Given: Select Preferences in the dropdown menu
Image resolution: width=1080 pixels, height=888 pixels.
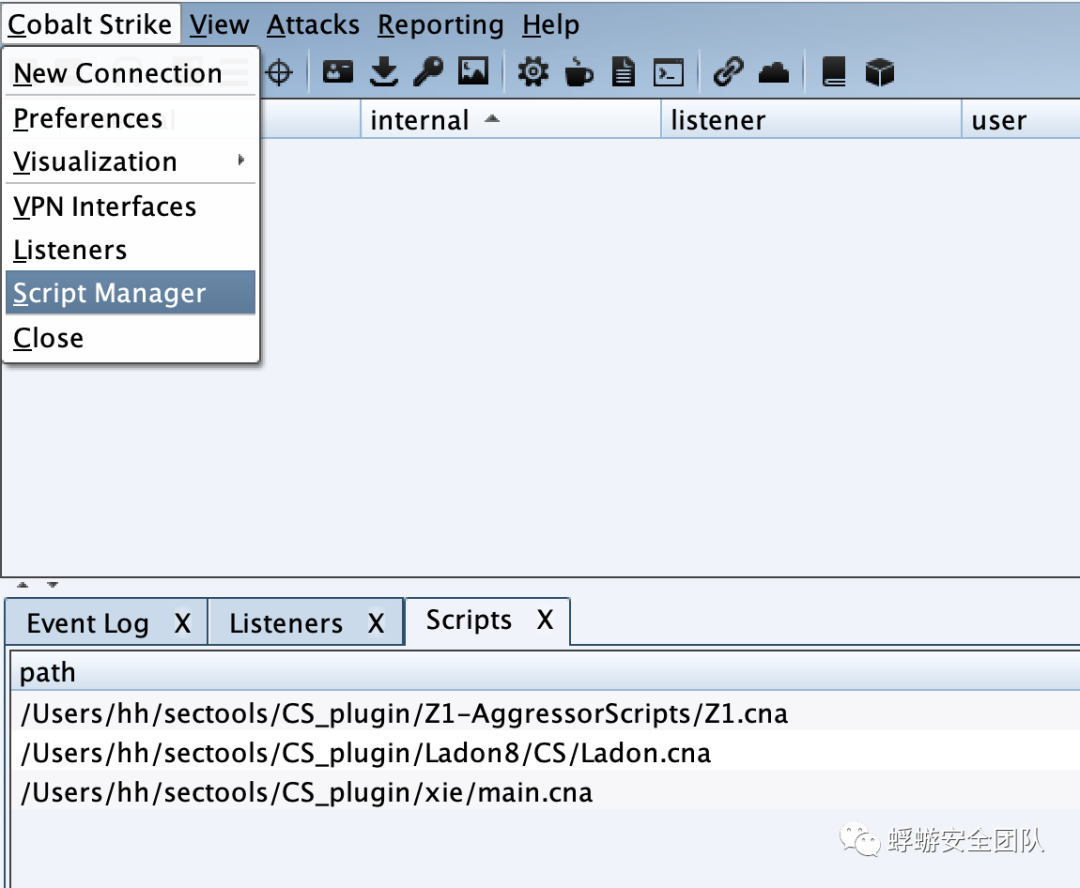Looking at the screenshot, I should coord(131,118).
